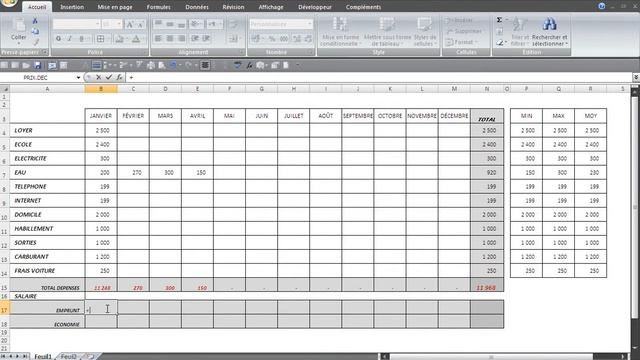Image resolution: width=640 pixels, height=360 pixels.
Task: Click the percent style icon
Action: (272, 39)
